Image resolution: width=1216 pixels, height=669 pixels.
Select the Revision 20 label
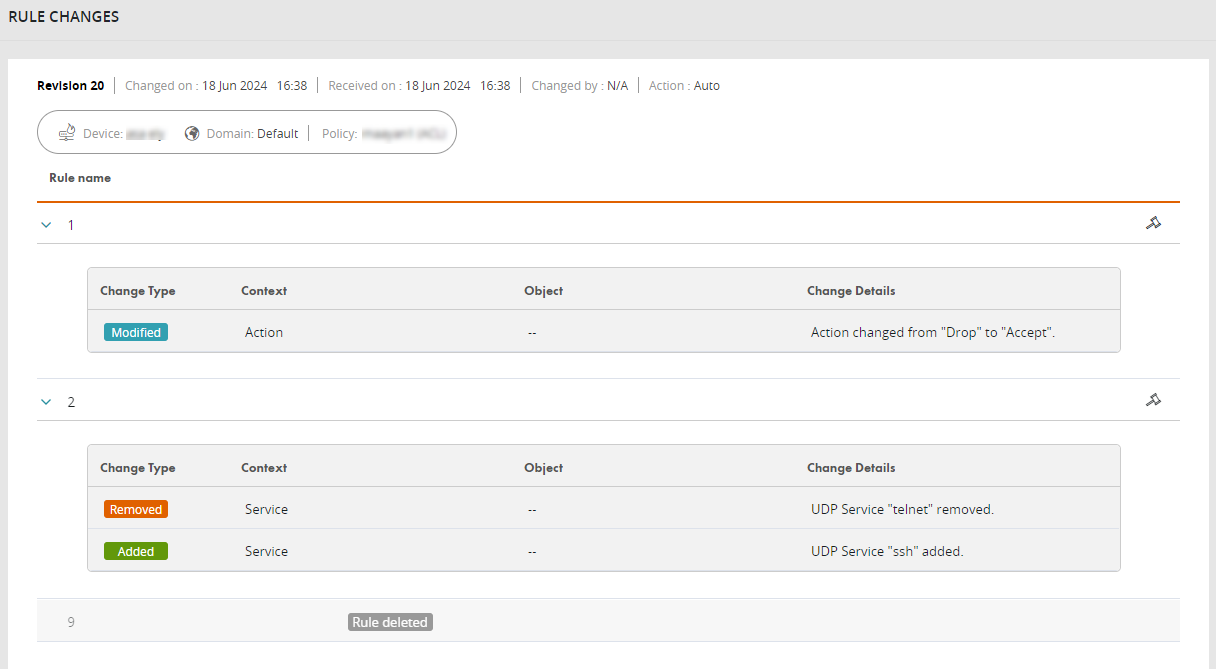pos(70,86)
